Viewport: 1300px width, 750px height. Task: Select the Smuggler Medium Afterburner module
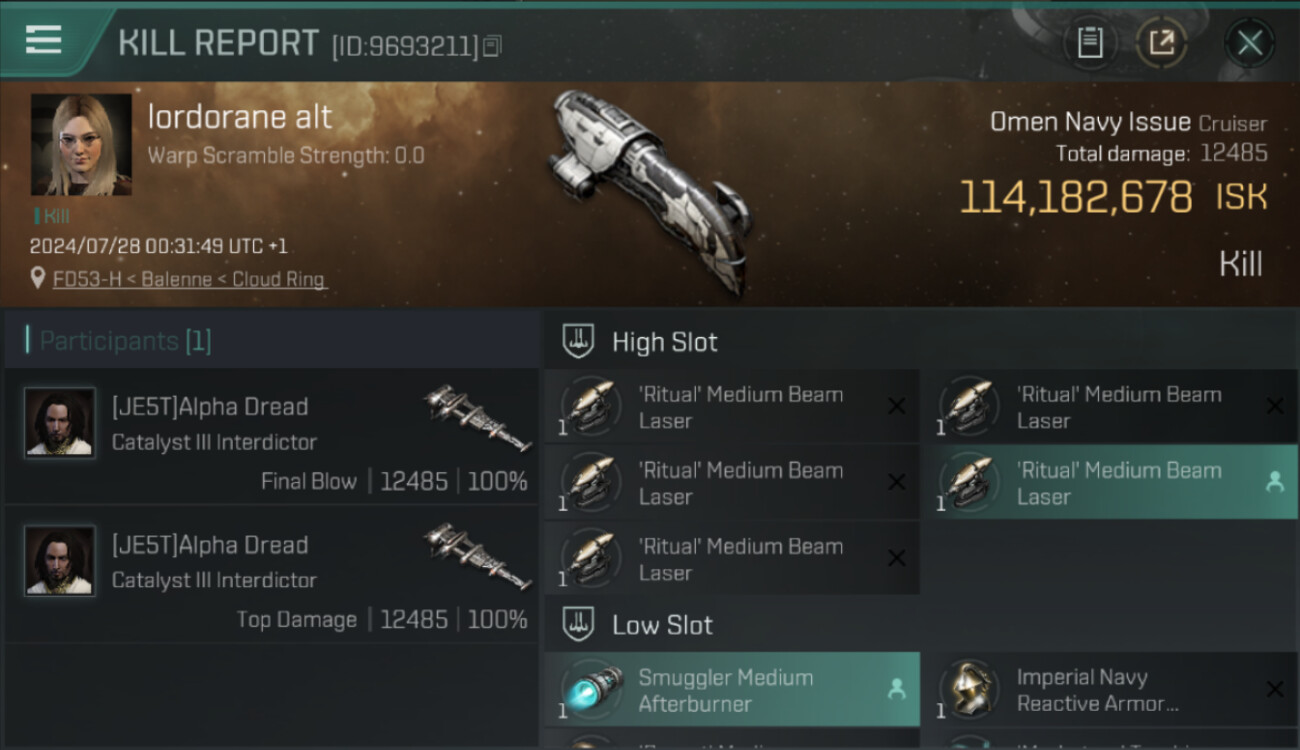[x=732, y=689]
